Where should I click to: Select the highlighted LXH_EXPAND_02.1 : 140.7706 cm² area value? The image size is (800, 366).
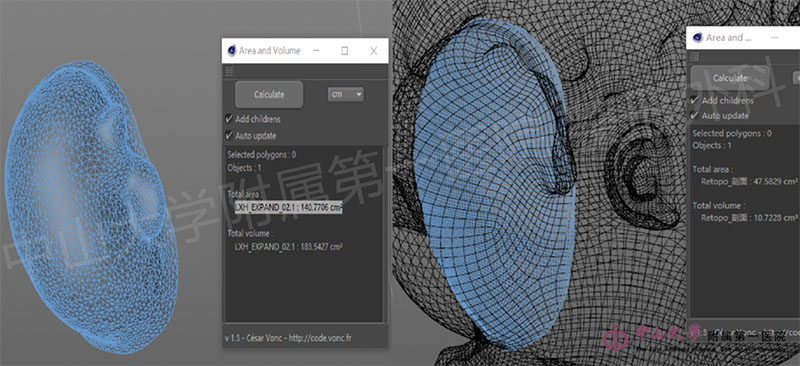(288, 207)
